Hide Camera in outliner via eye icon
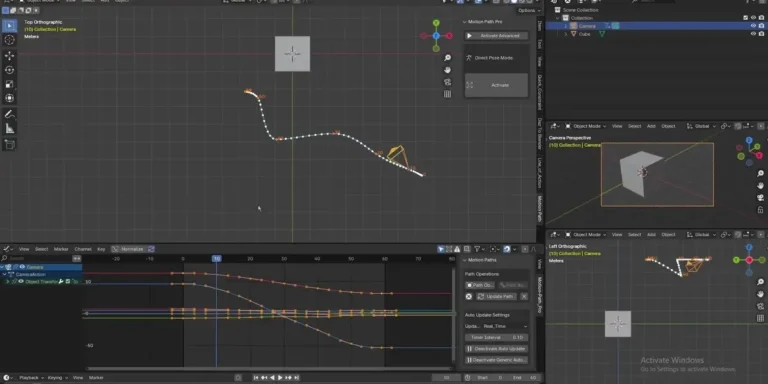Image resolution: width=768 pixels, height=384 pixels. click(754, 26)
